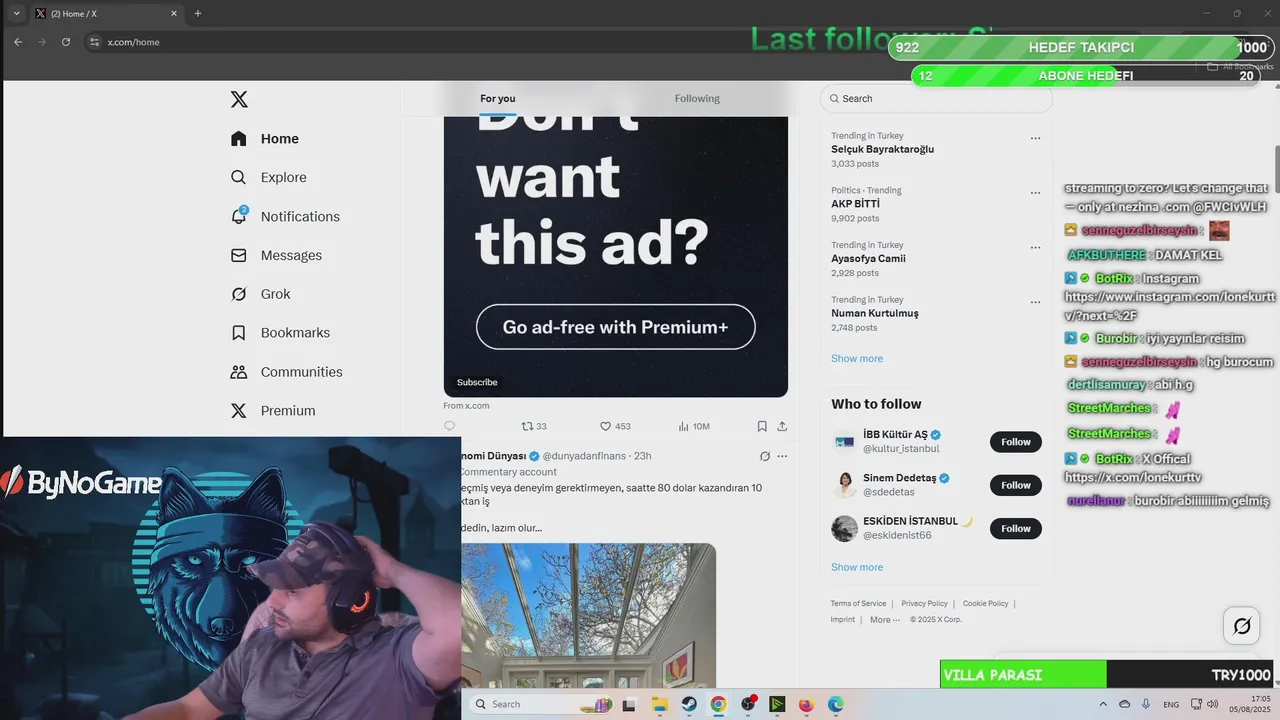Open Microsoft Edge from the taskbar
1280x720 pixels.
[835, 704]
